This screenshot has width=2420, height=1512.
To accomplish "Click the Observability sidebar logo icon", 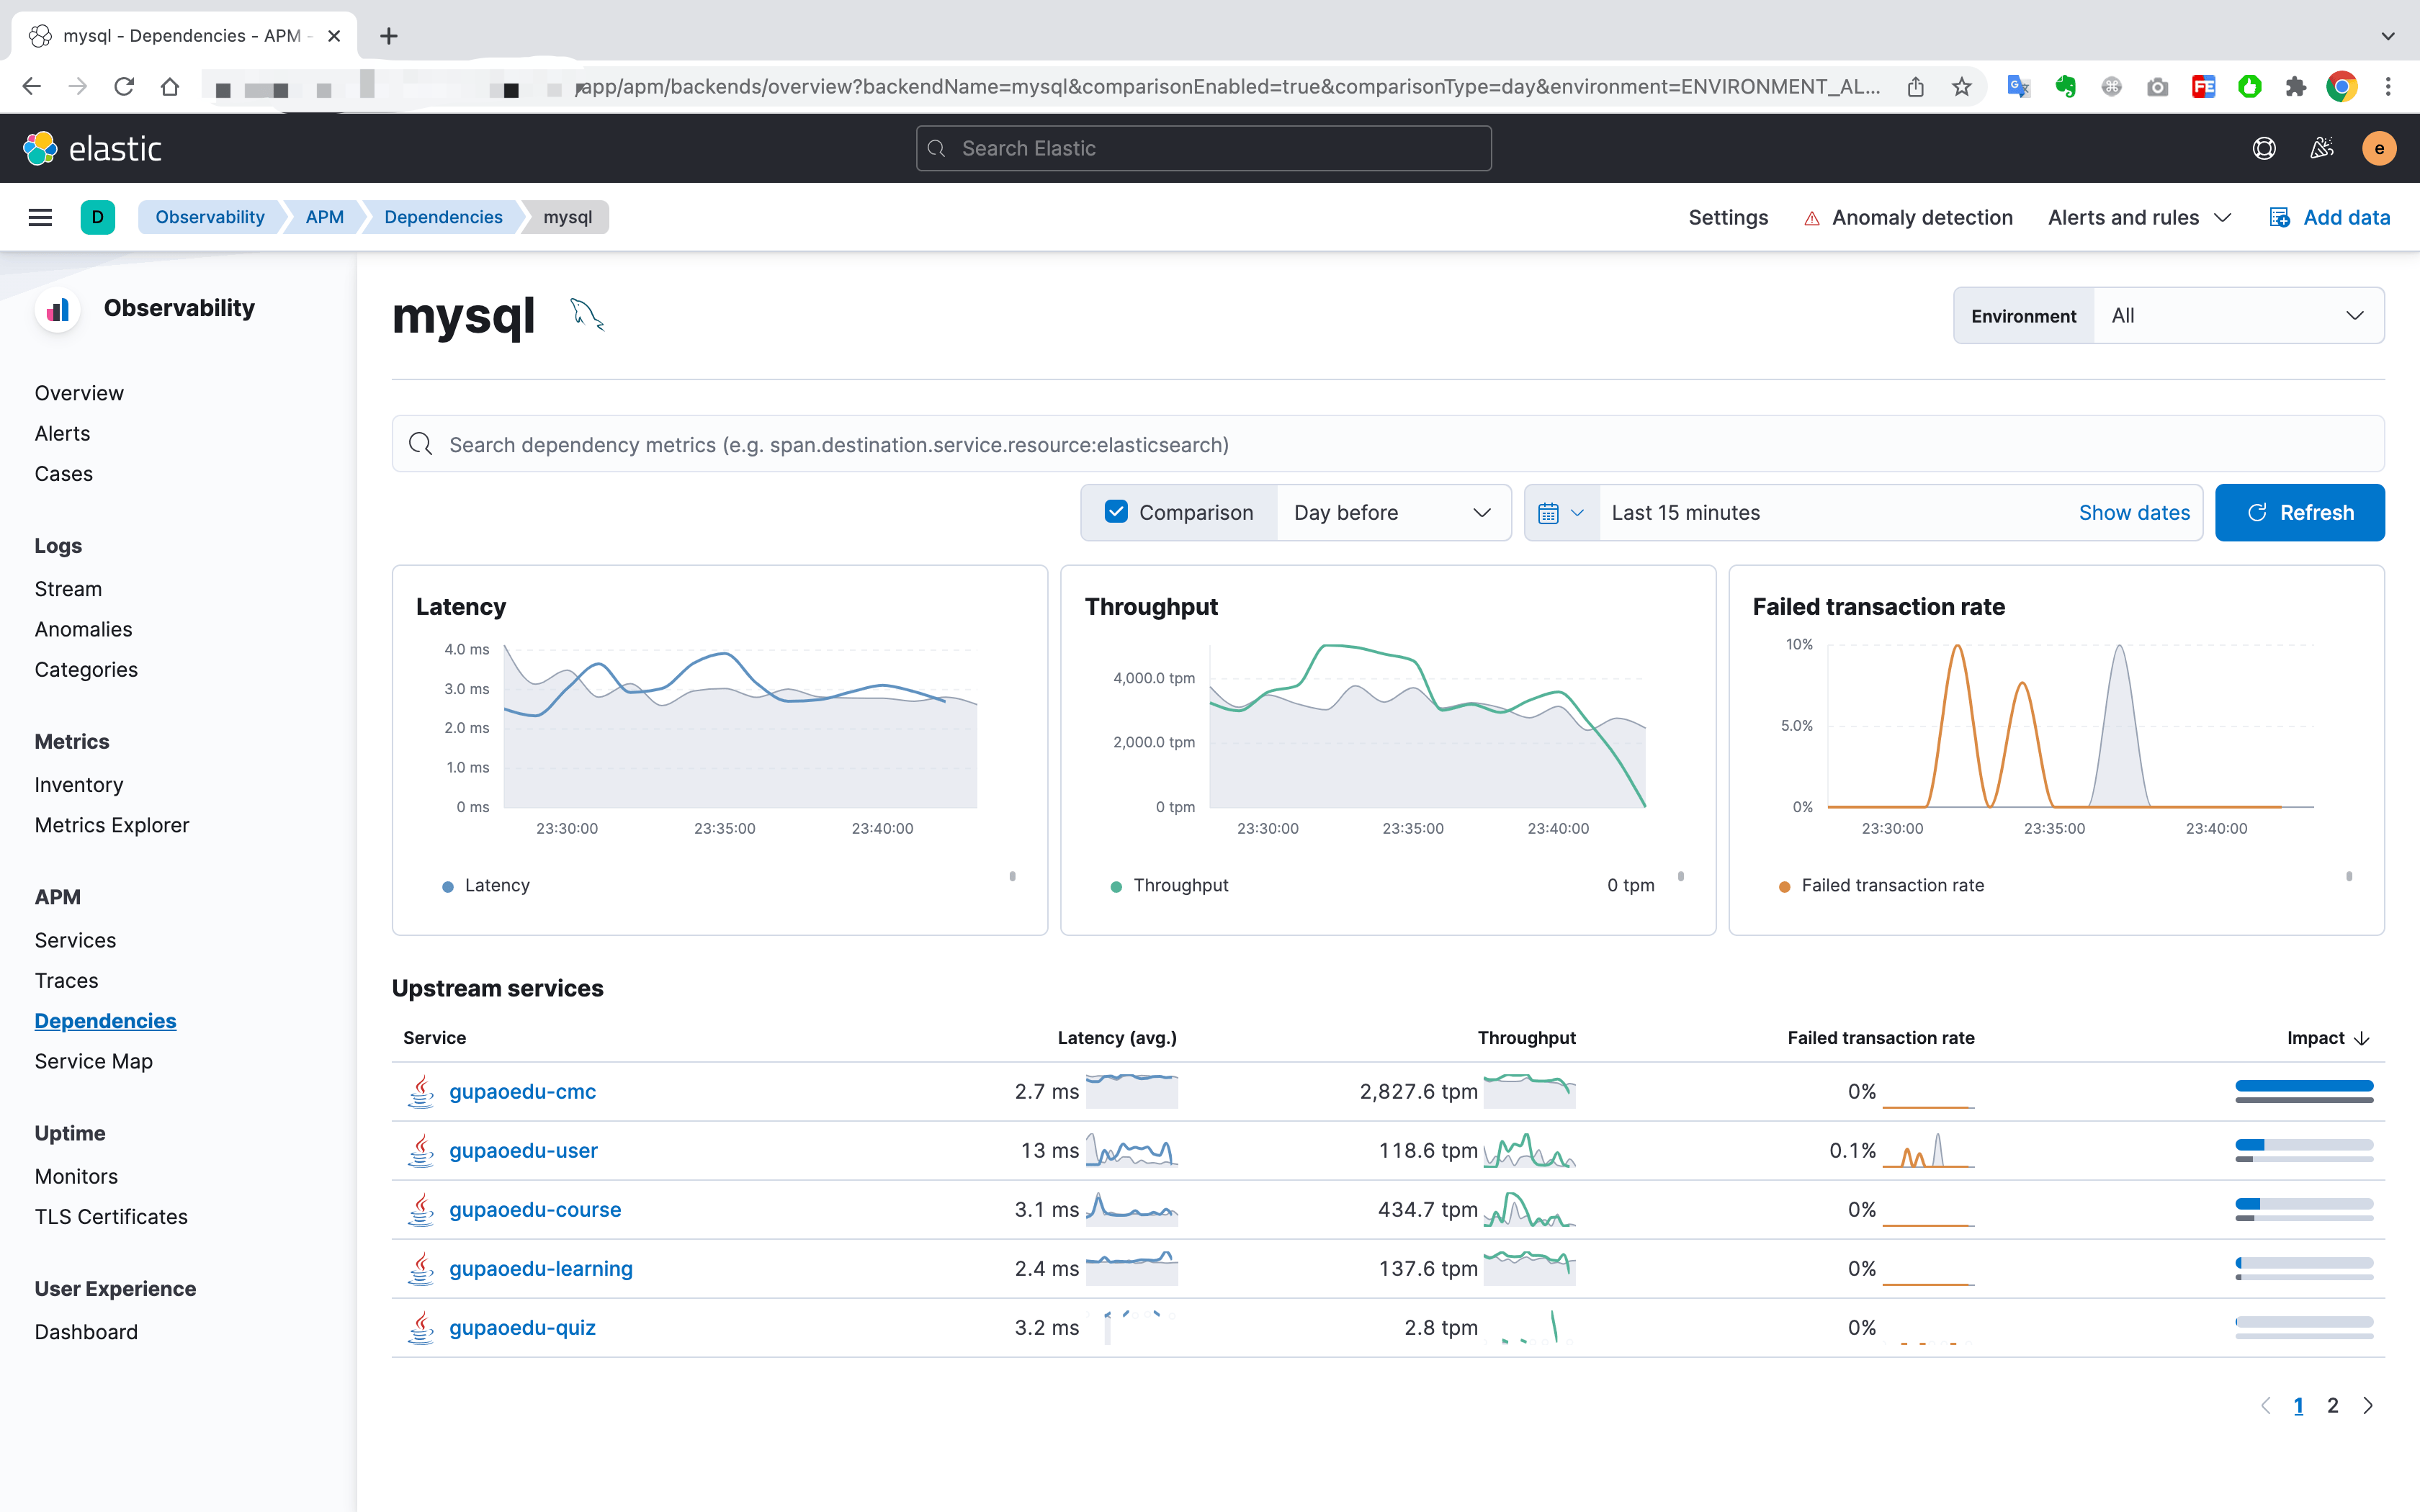I will pyautogui.click(x=58, y=309).
